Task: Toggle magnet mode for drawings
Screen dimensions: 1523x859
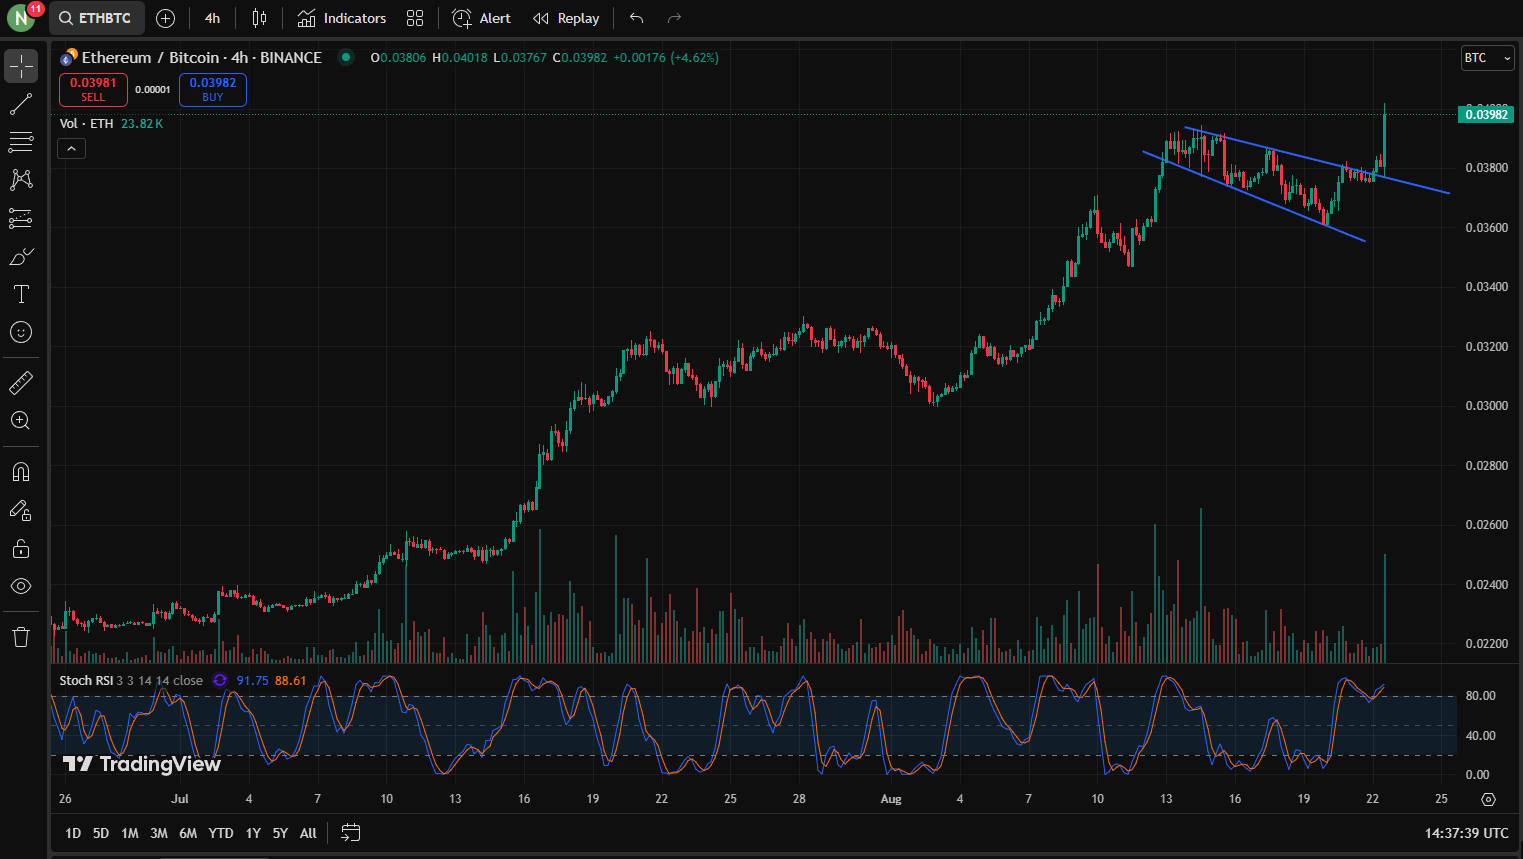Action: [x=21, y=472]
